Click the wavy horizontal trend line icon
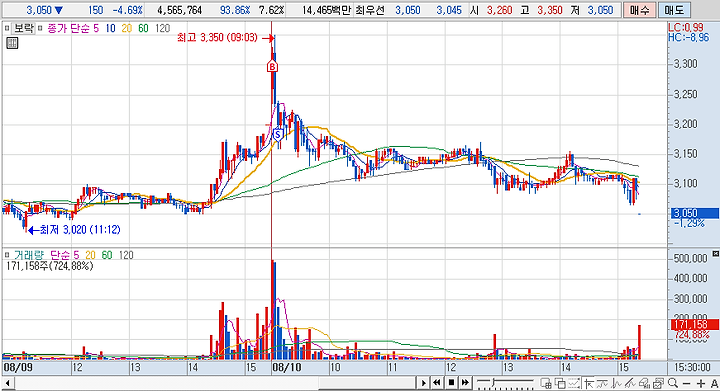 pos(602,383)
